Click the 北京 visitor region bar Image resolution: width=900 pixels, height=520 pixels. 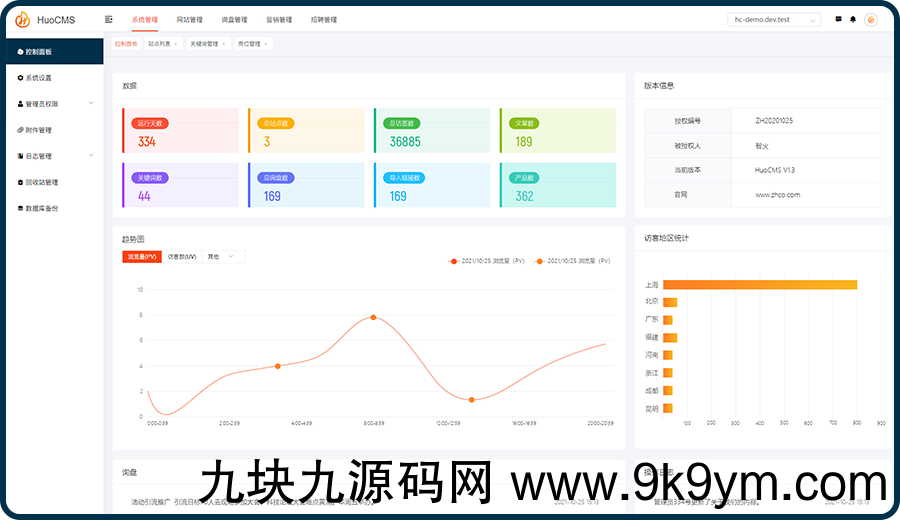pyautogui.click(x=670, y=302)
